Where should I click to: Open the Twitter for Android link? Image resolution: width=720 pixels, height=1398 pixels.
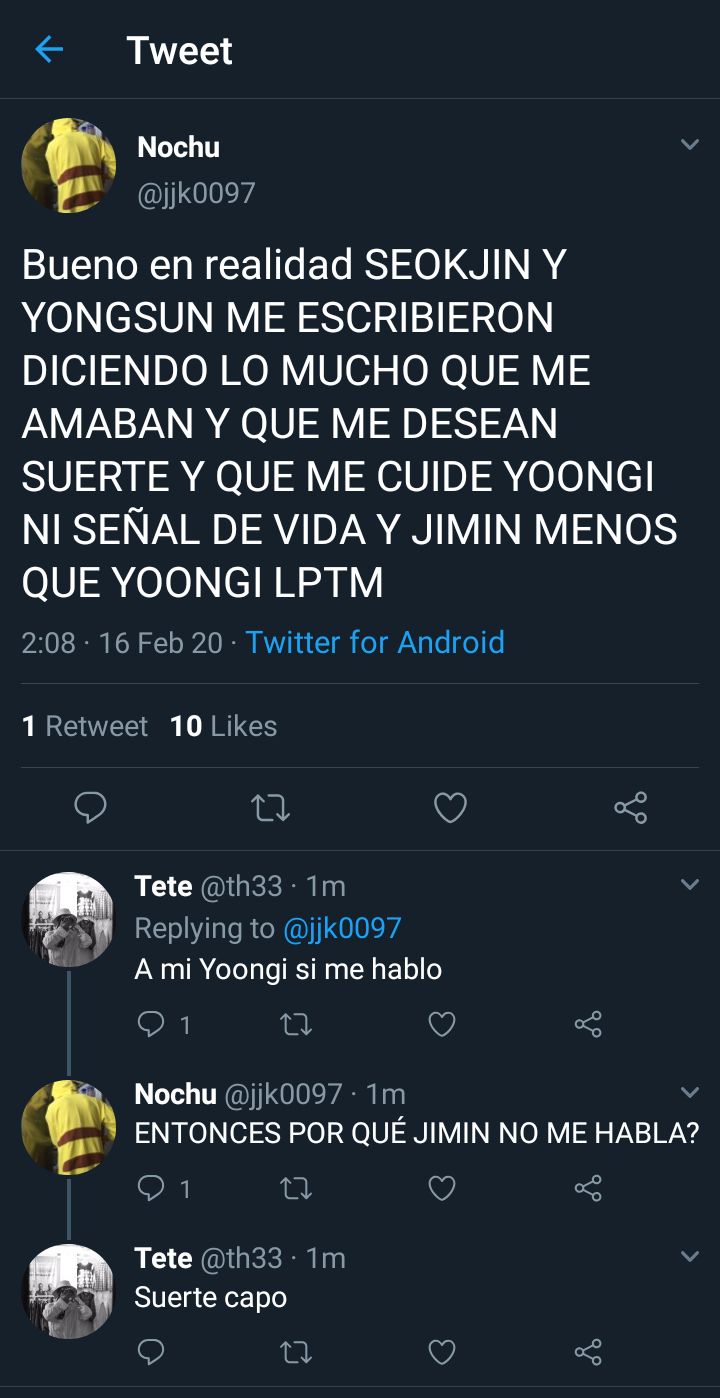375,642
